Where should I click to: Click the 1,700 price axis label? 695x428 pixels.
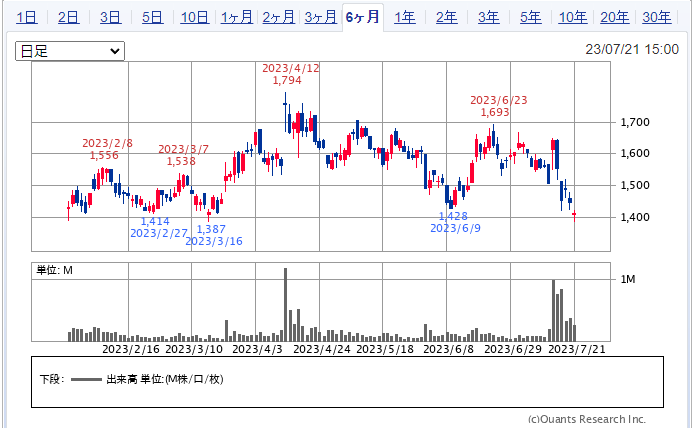tap(635, 122)
